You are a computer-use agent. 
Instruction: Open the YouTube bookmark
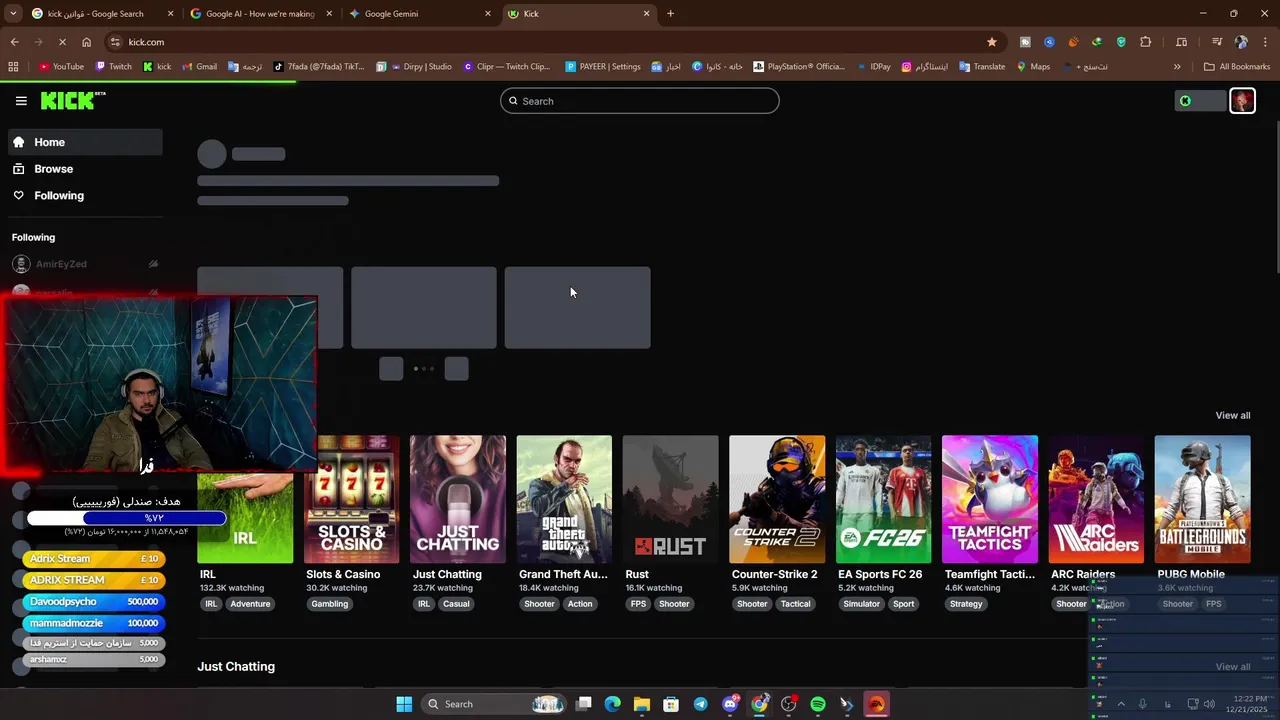click(x=61, y=67)
